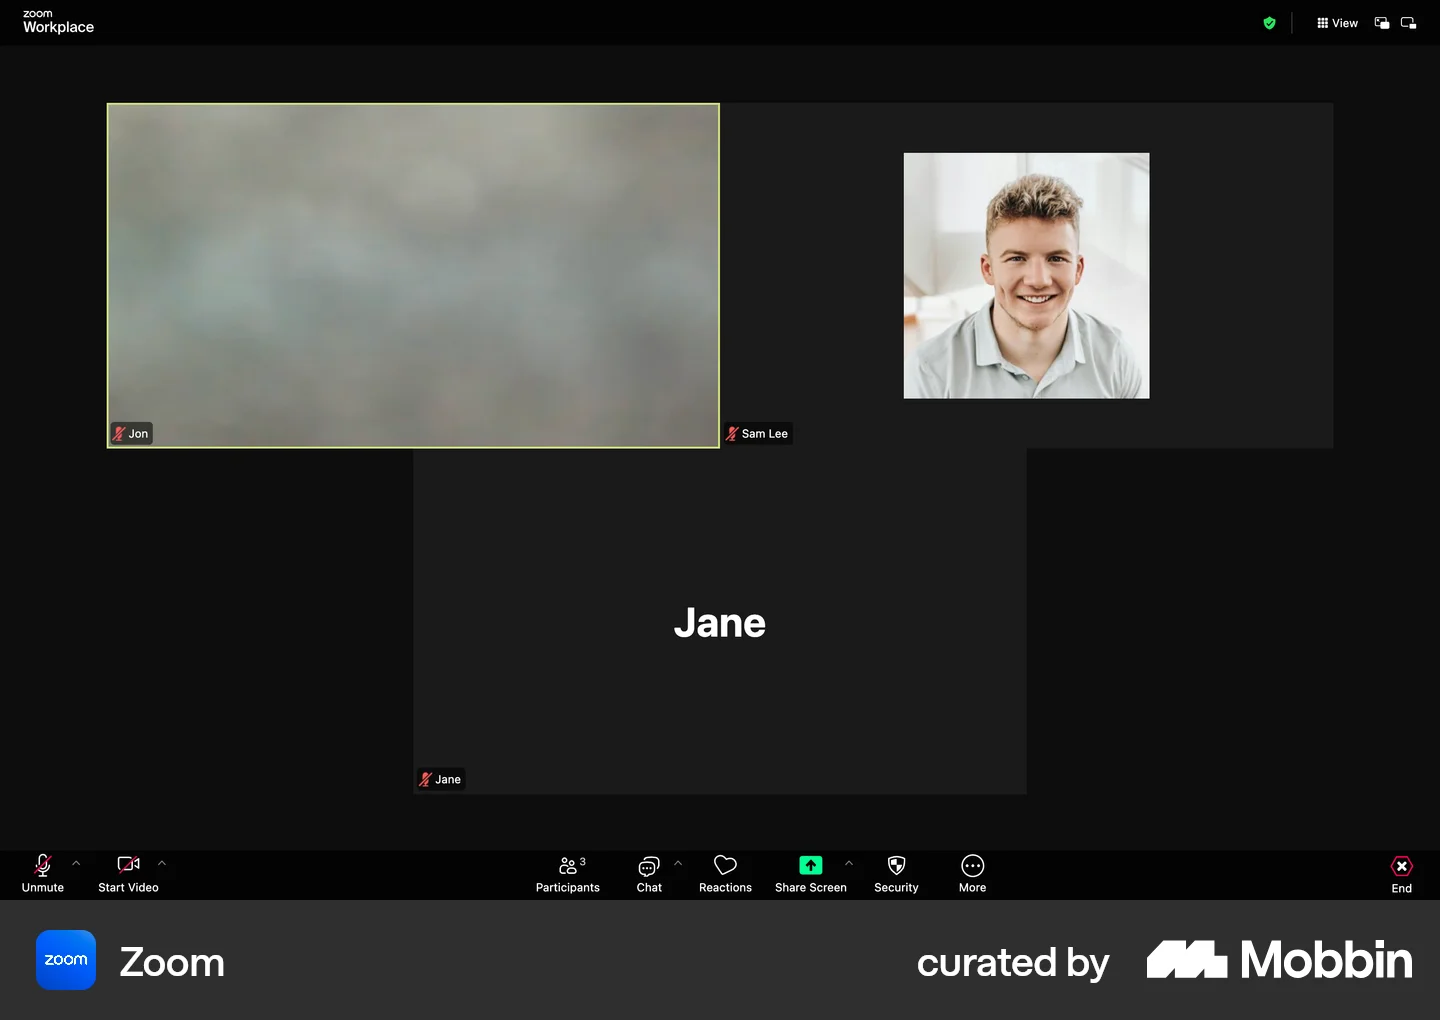The height and width of the screenshot is (1020, 1440).
Task: Select Sam Lee's profile photo
Action: pos(1026,275)
